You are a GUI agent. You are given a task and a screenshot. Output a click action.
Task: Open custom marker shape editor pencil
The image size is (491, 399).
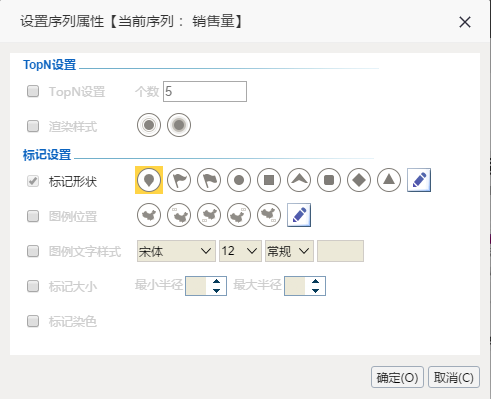pyautogui.click(x=419, y=180)
